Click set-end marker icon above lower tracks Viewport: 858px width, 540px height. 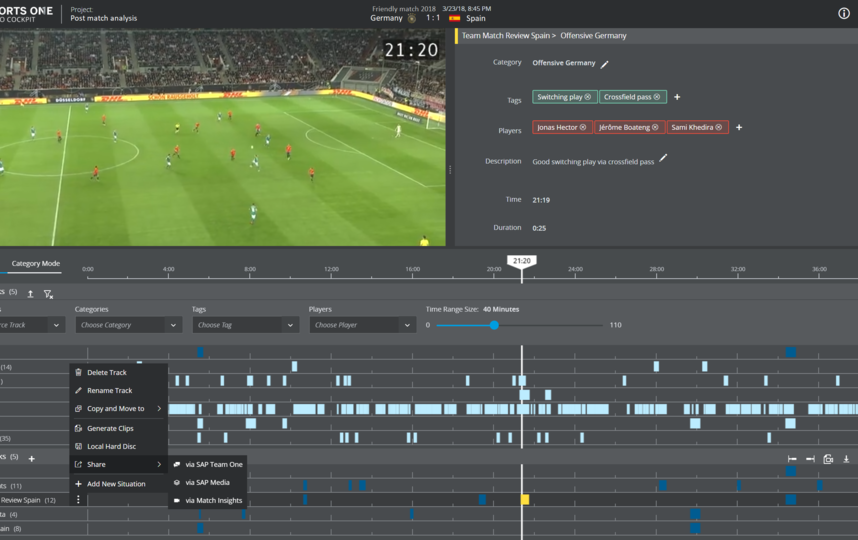(x=810, y=459)
